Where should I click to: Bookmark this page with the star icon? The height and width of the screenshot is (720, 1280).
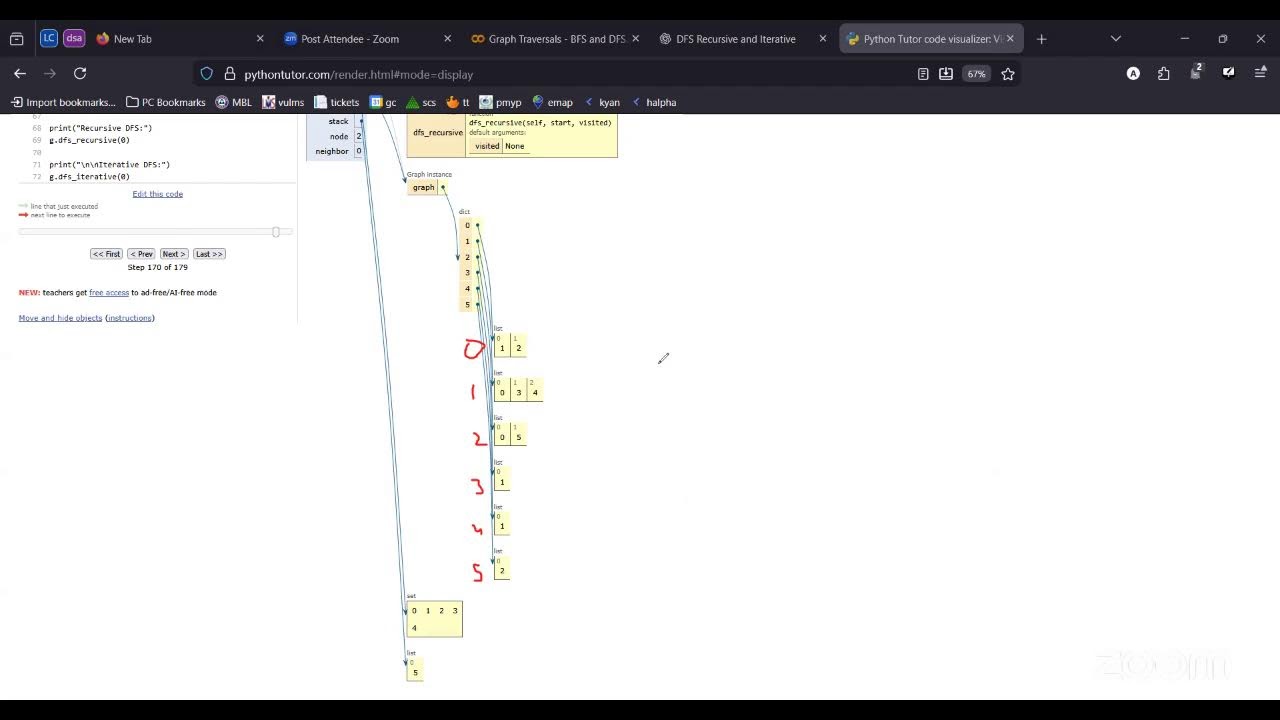click(1008, 74)
